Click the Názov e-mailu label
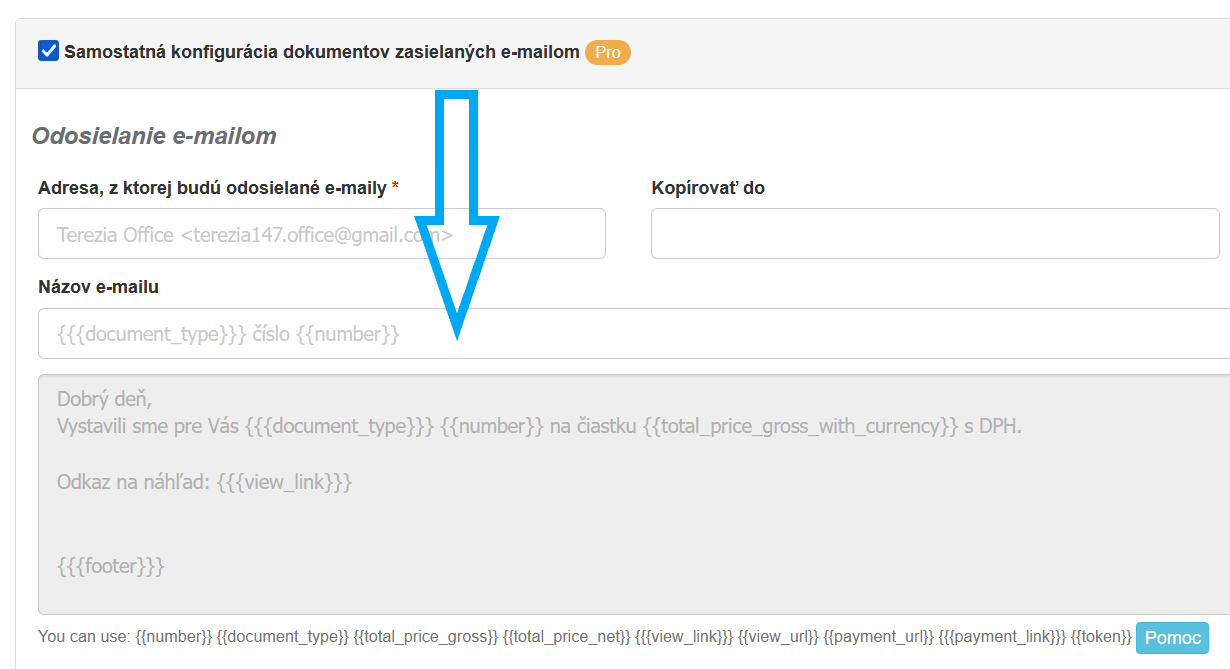Viewport: 1230px width, 669px height. (98, 287)
